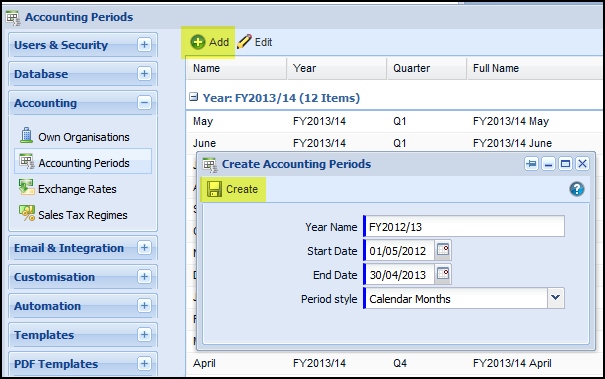
Task: Select the April row name cell
Action: (x=204, y=364)
